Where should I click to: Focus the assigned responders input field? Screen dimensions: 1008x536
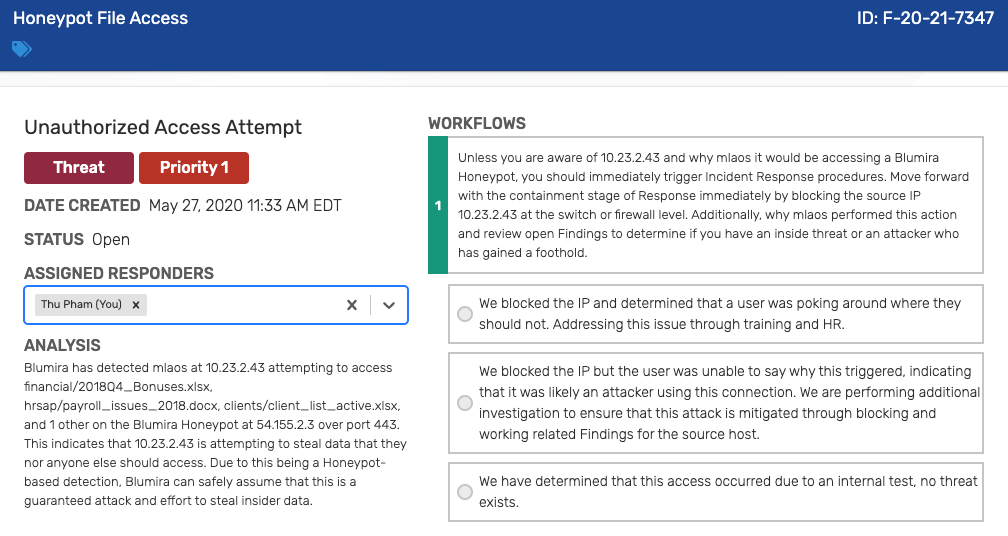coord(216,305)
